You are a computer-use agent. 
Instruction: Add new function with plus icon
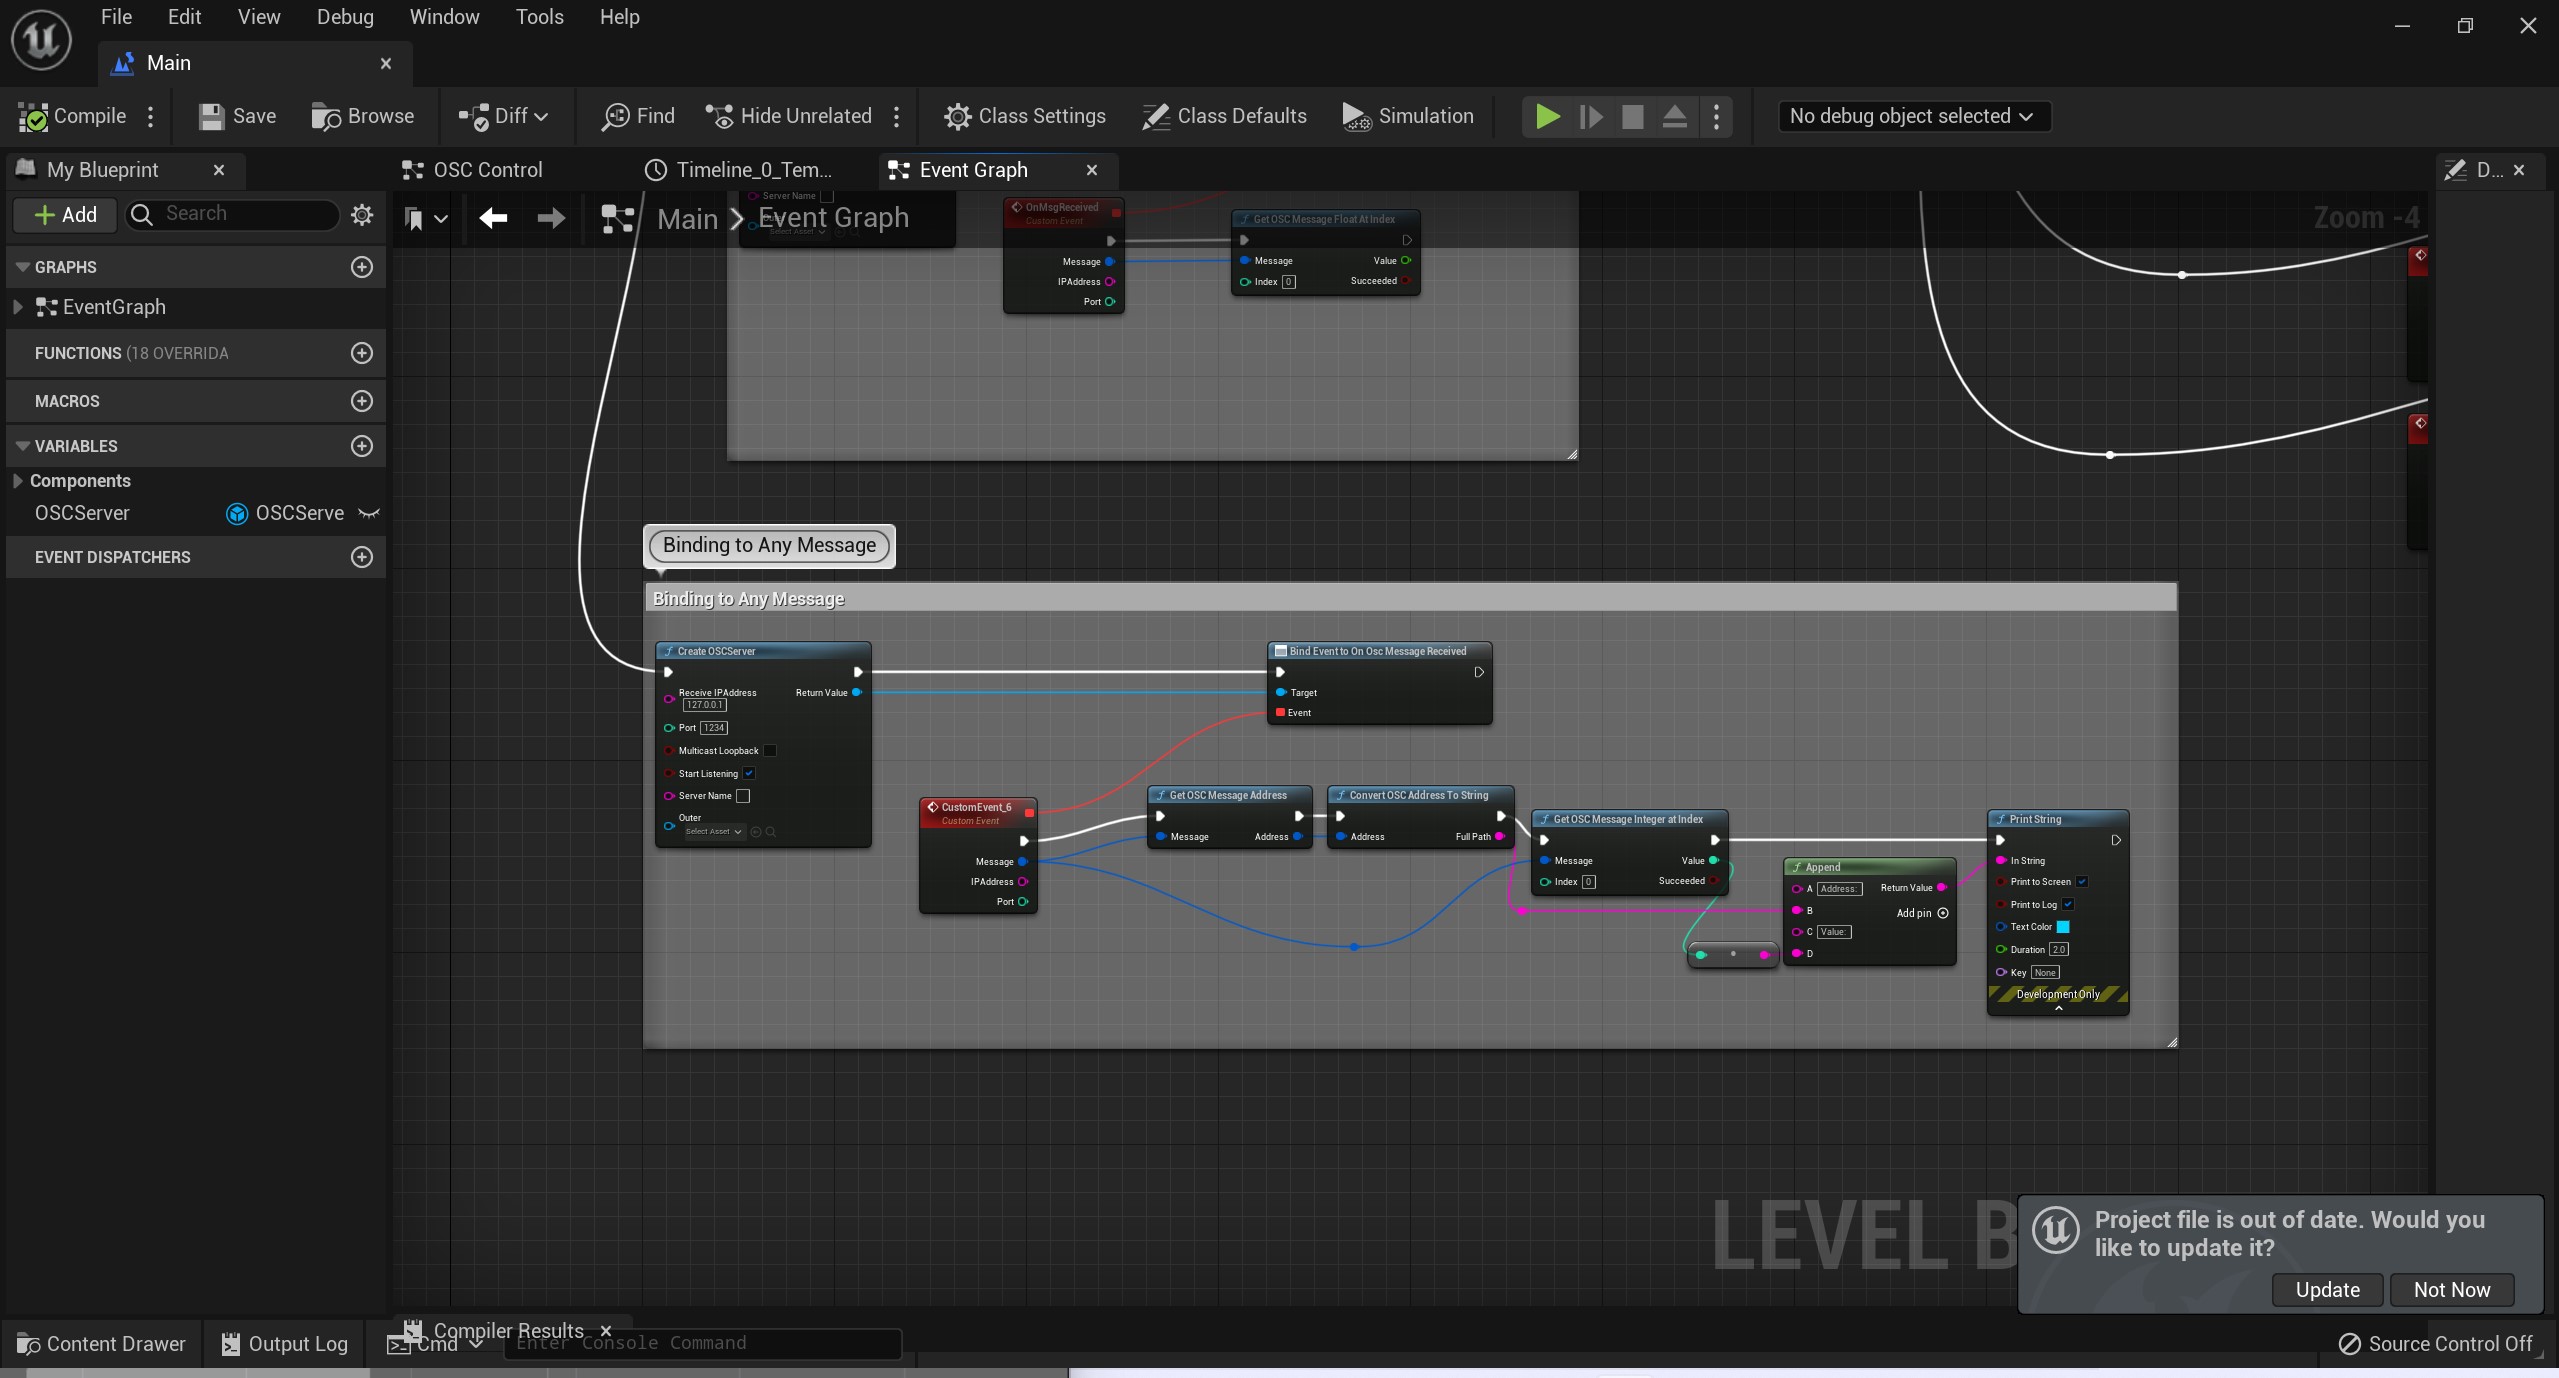point(362,353)
